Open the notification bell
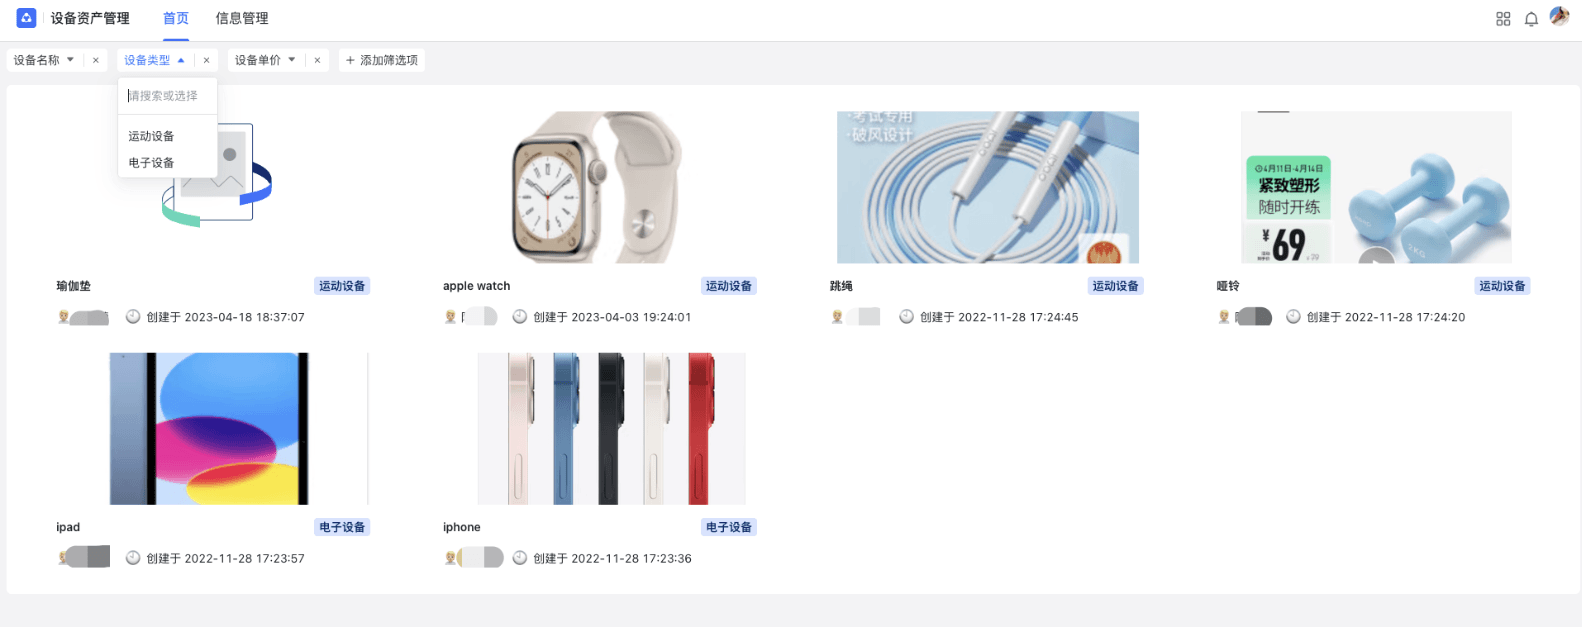 tap(1531, 19)
